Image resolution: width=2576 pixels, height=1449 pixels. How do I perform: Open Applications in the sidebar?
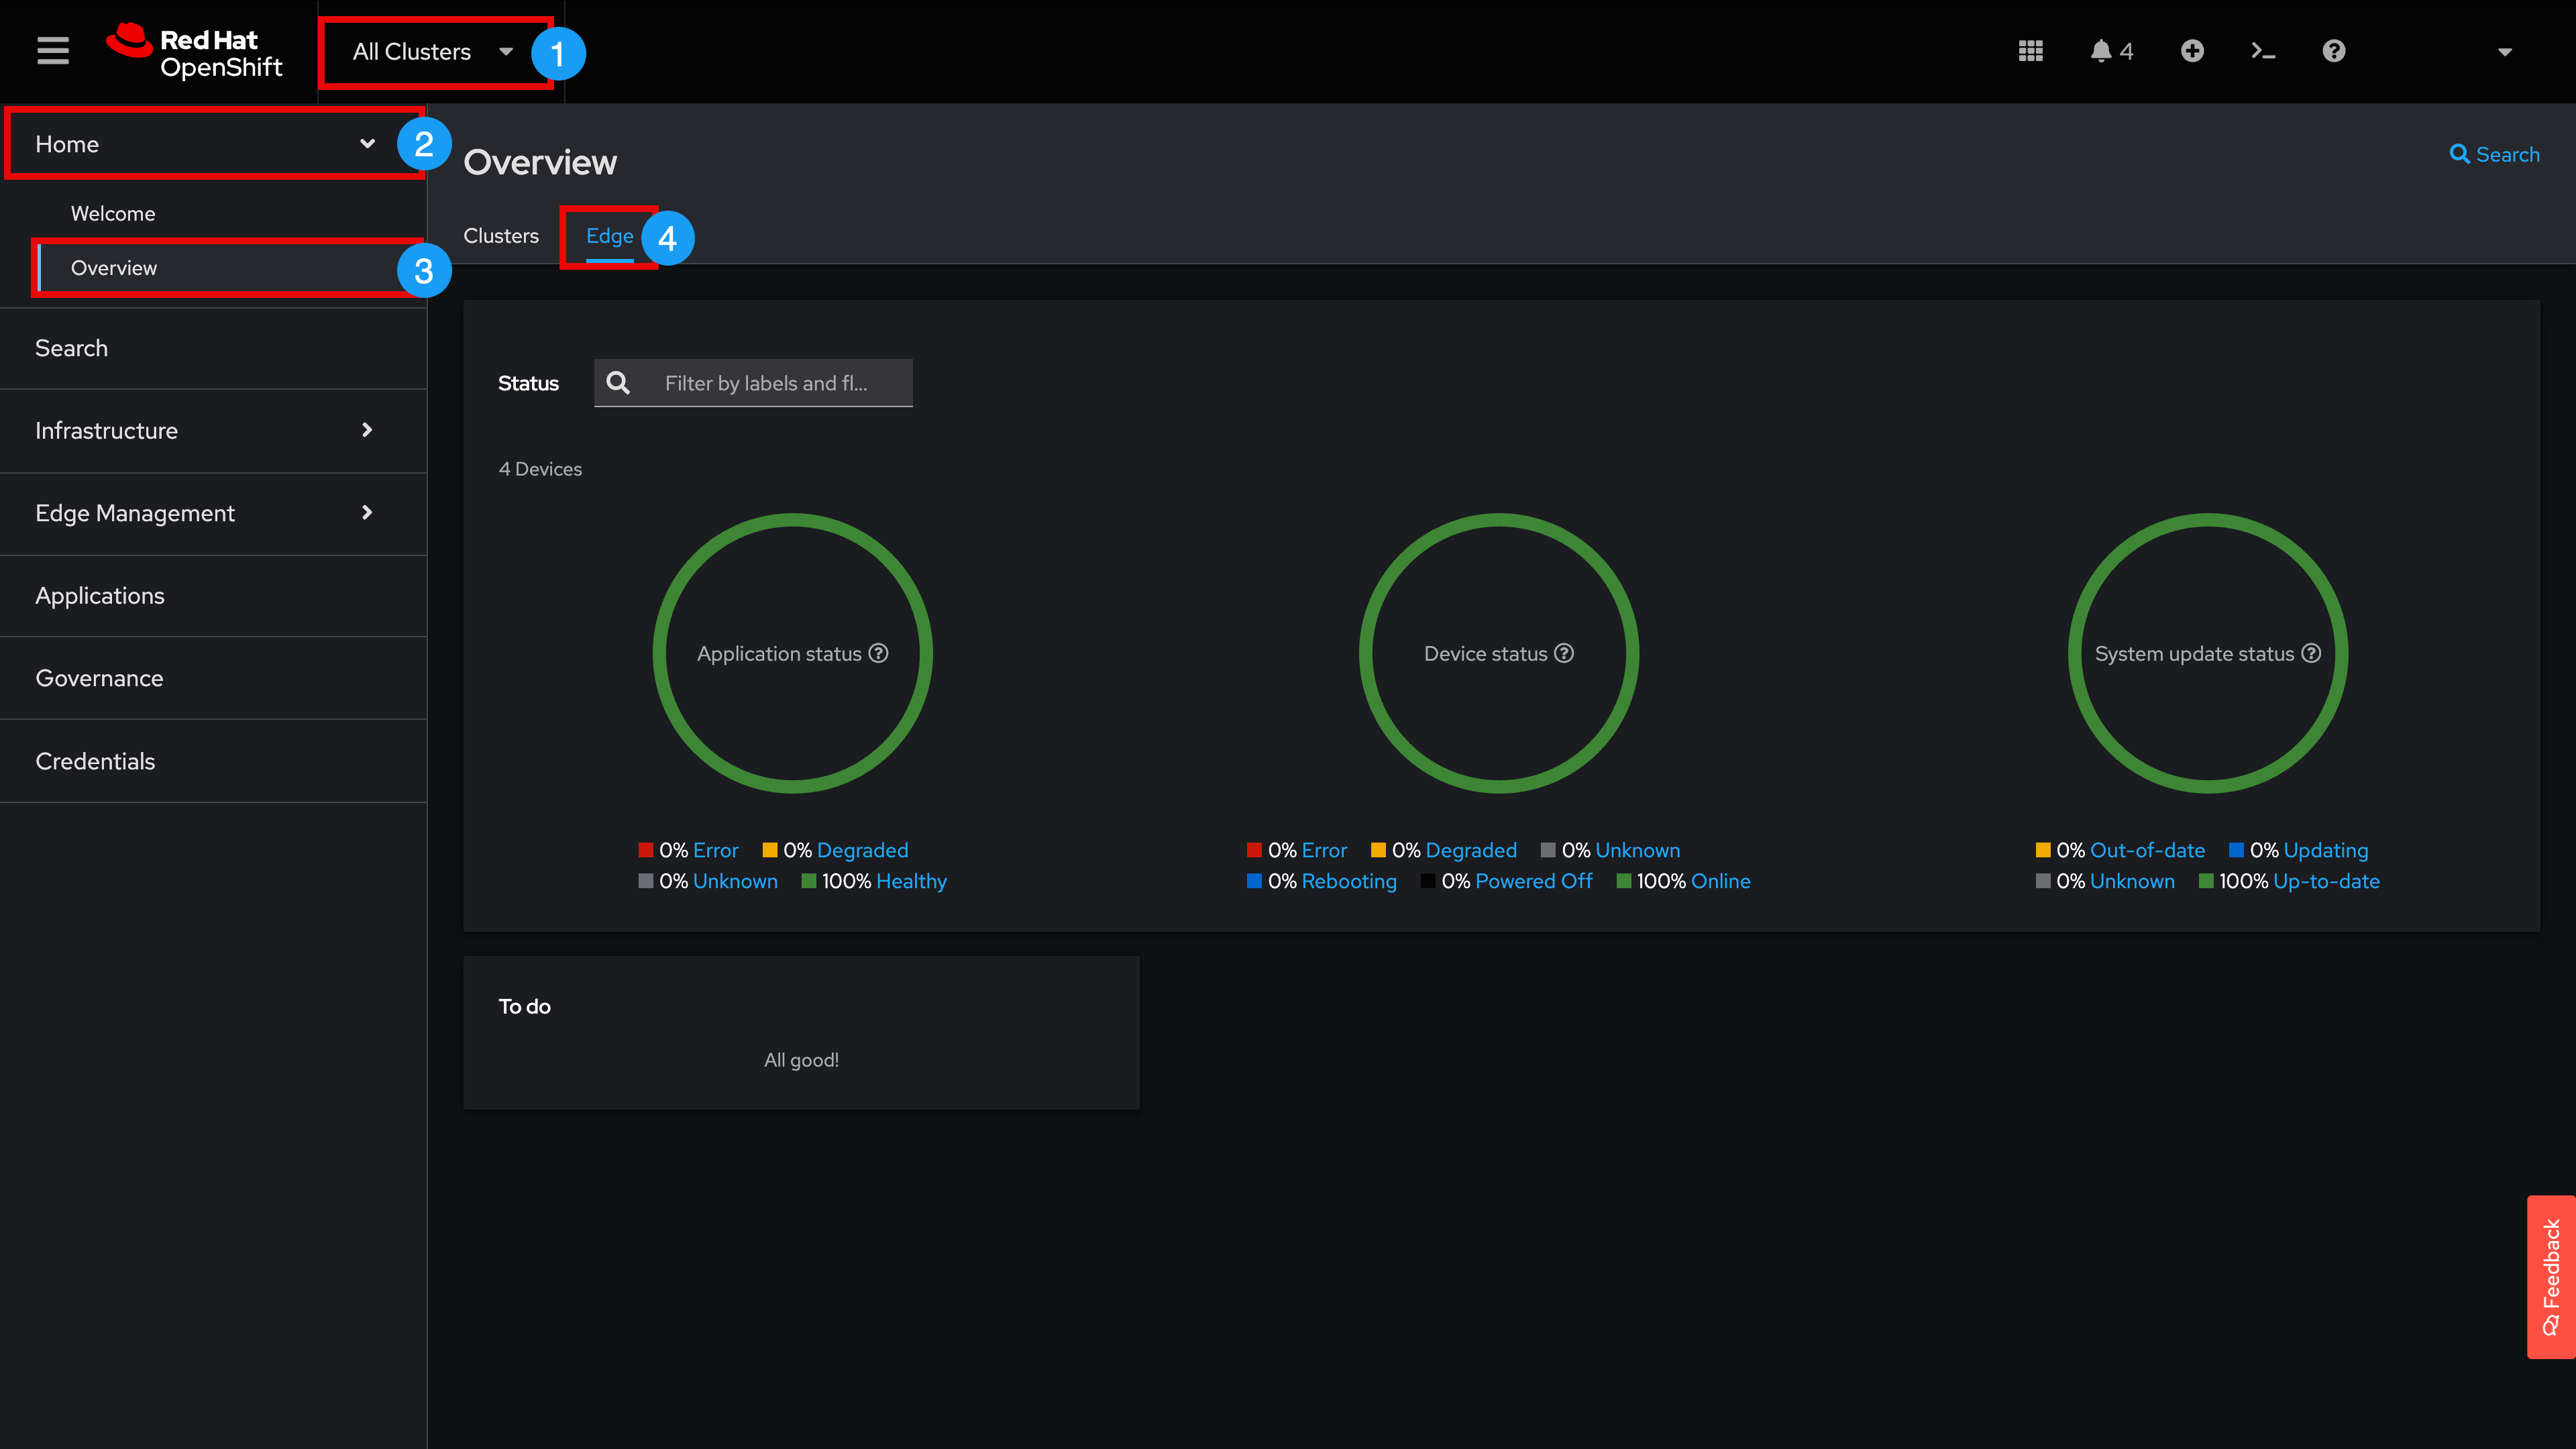point(100,595)
